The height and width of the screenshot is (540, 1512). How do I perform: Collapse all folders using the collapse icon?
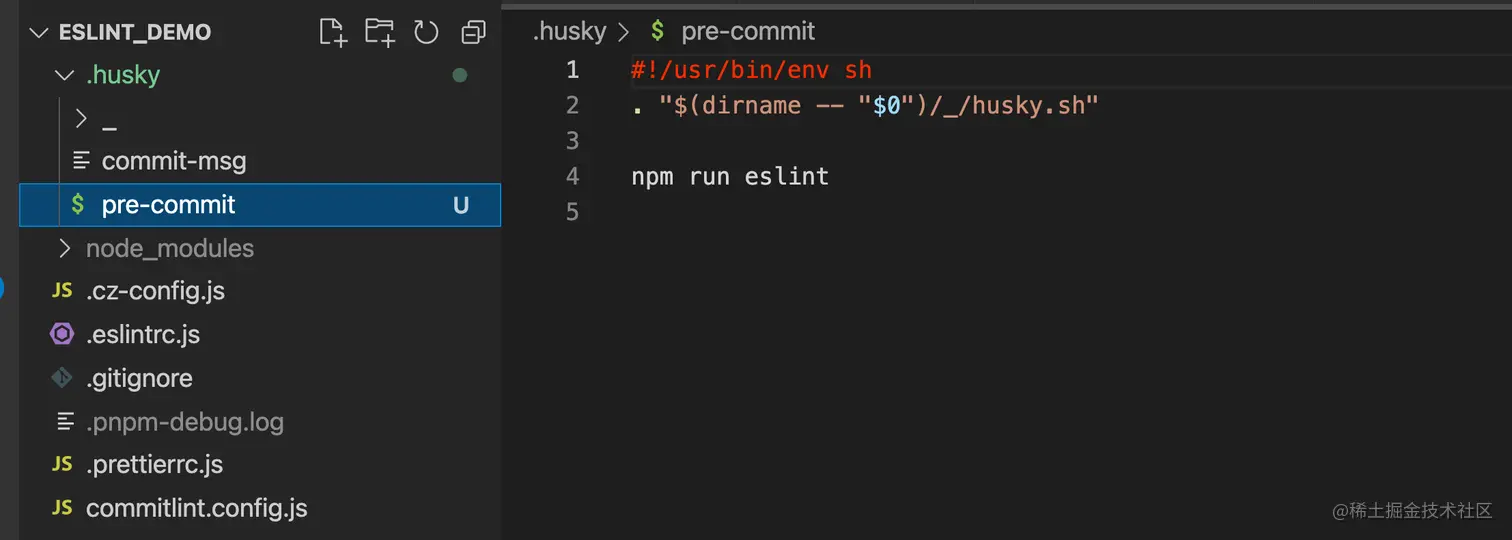(473, 32)
